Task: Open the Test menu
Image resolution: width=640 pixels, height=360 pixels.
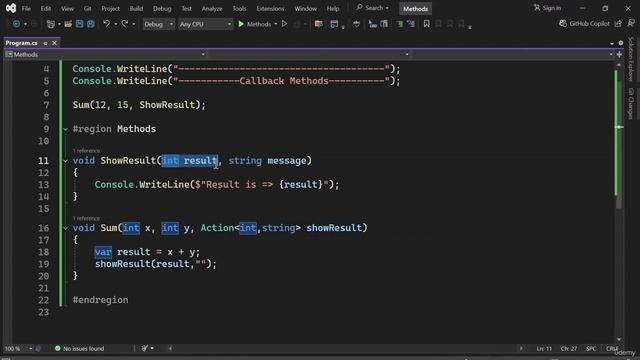Action: pyautogui.click(x=187, y=9)
